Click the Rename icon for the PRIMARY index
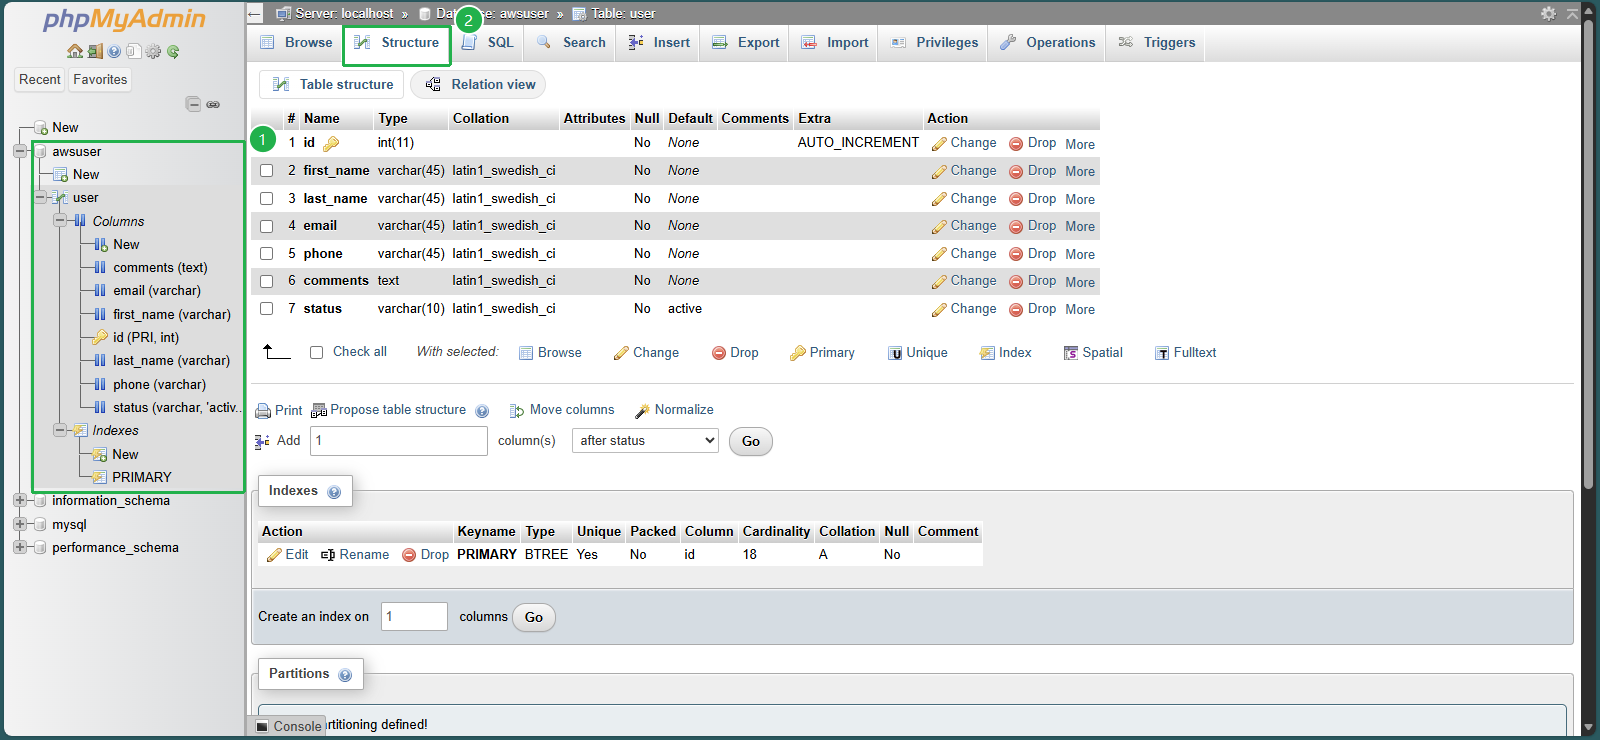 [328, 555]
